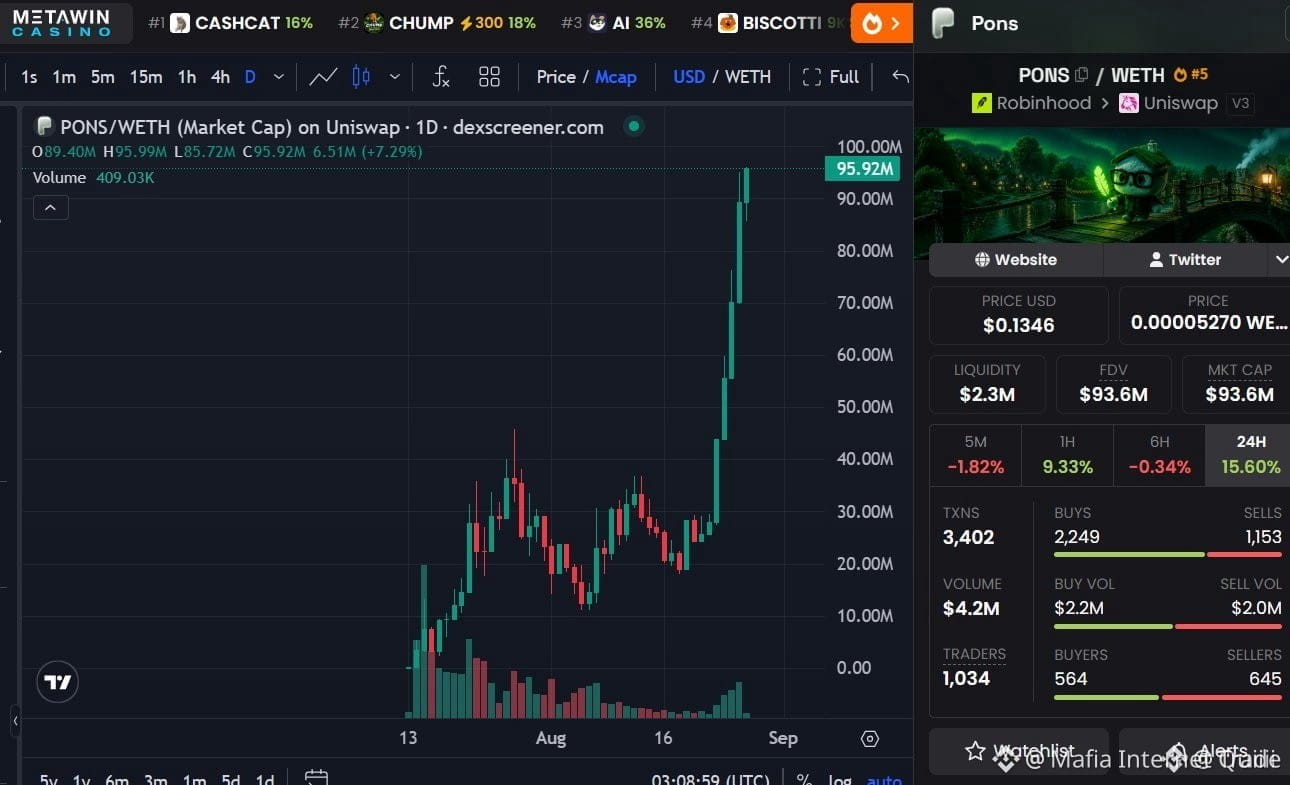
Task: Click the green status dot beside chart title
Action: pos(632,126)
